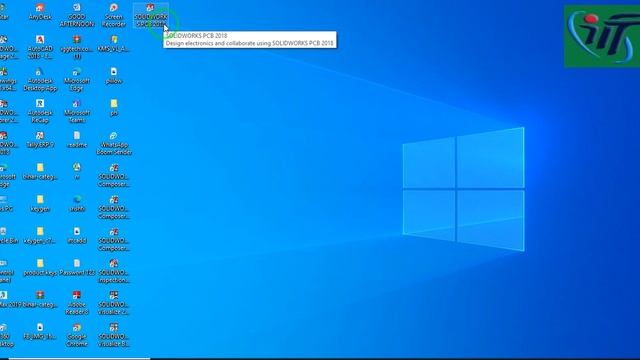
Task: Open the WhatsApp Boom Sender shortcut
Action: 114,143
